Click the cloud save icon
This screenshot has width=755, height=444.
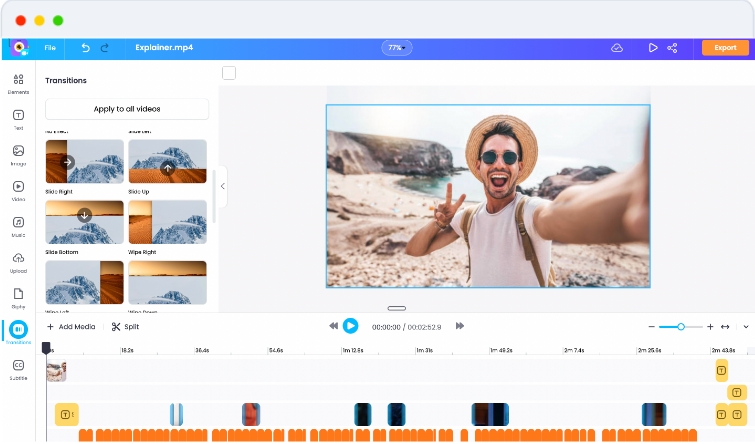click(617, 48)
